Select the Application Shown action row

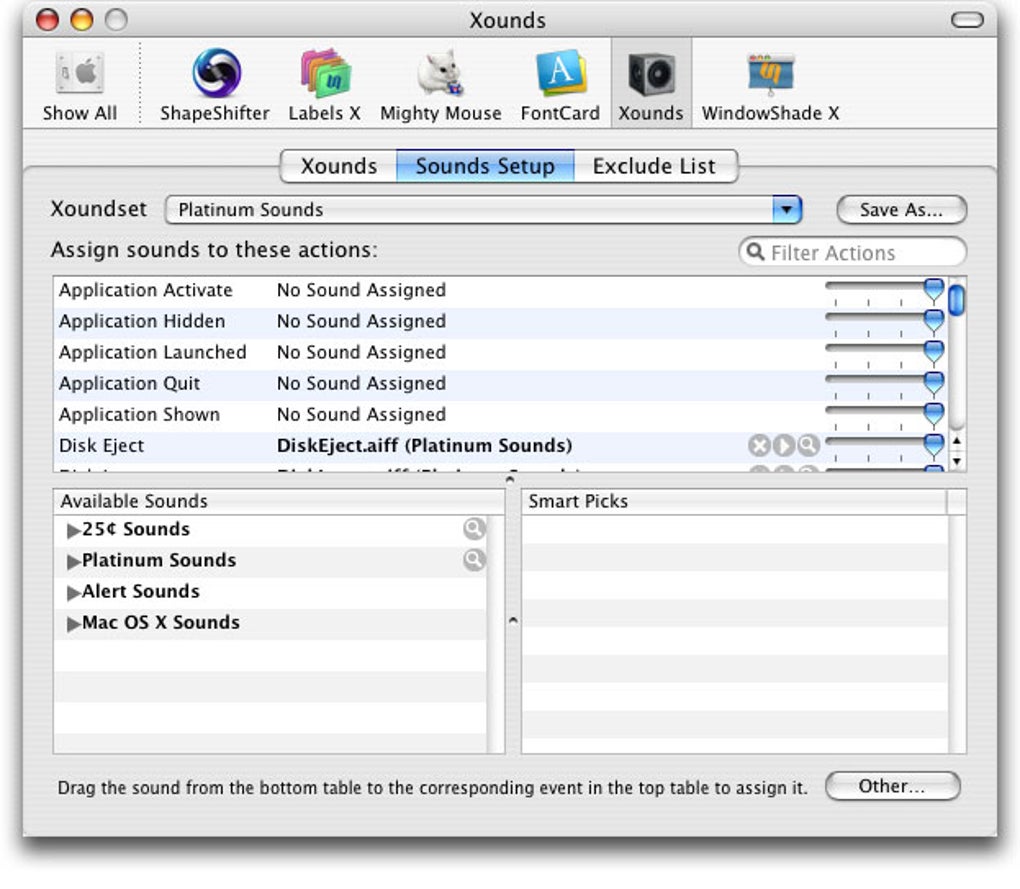500,415
